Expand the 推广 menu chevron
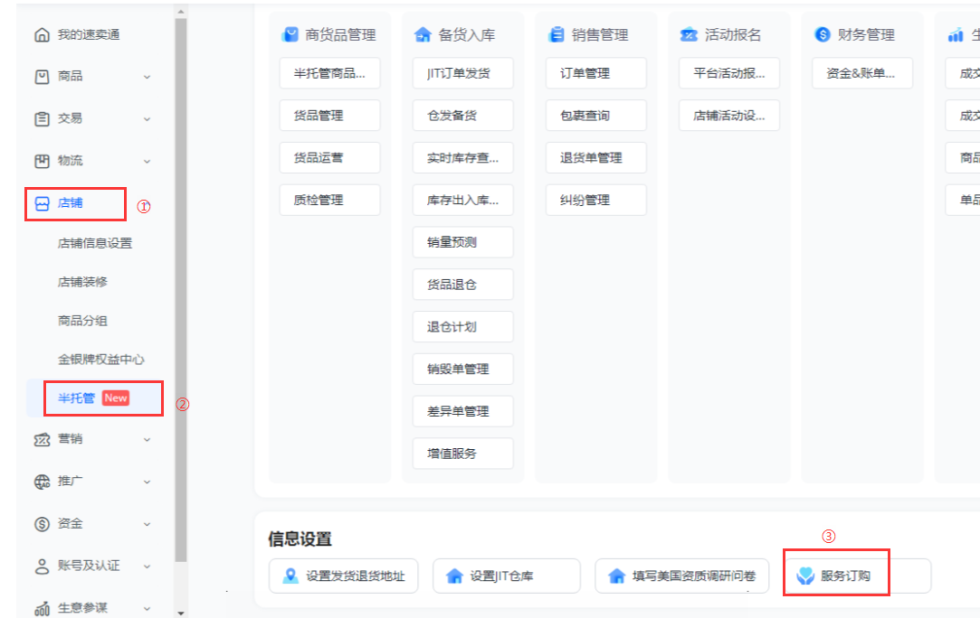The height and width of the screenshot is (618, 980). 147,482
